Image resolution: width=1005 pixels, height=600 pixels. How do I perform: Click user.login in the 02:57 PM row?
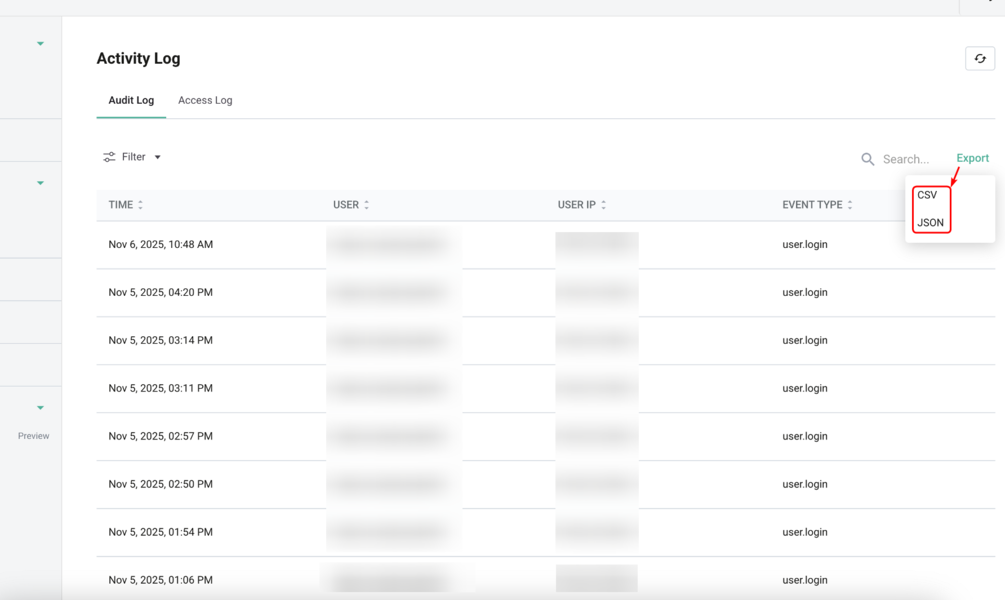click(x=804, y=436)
